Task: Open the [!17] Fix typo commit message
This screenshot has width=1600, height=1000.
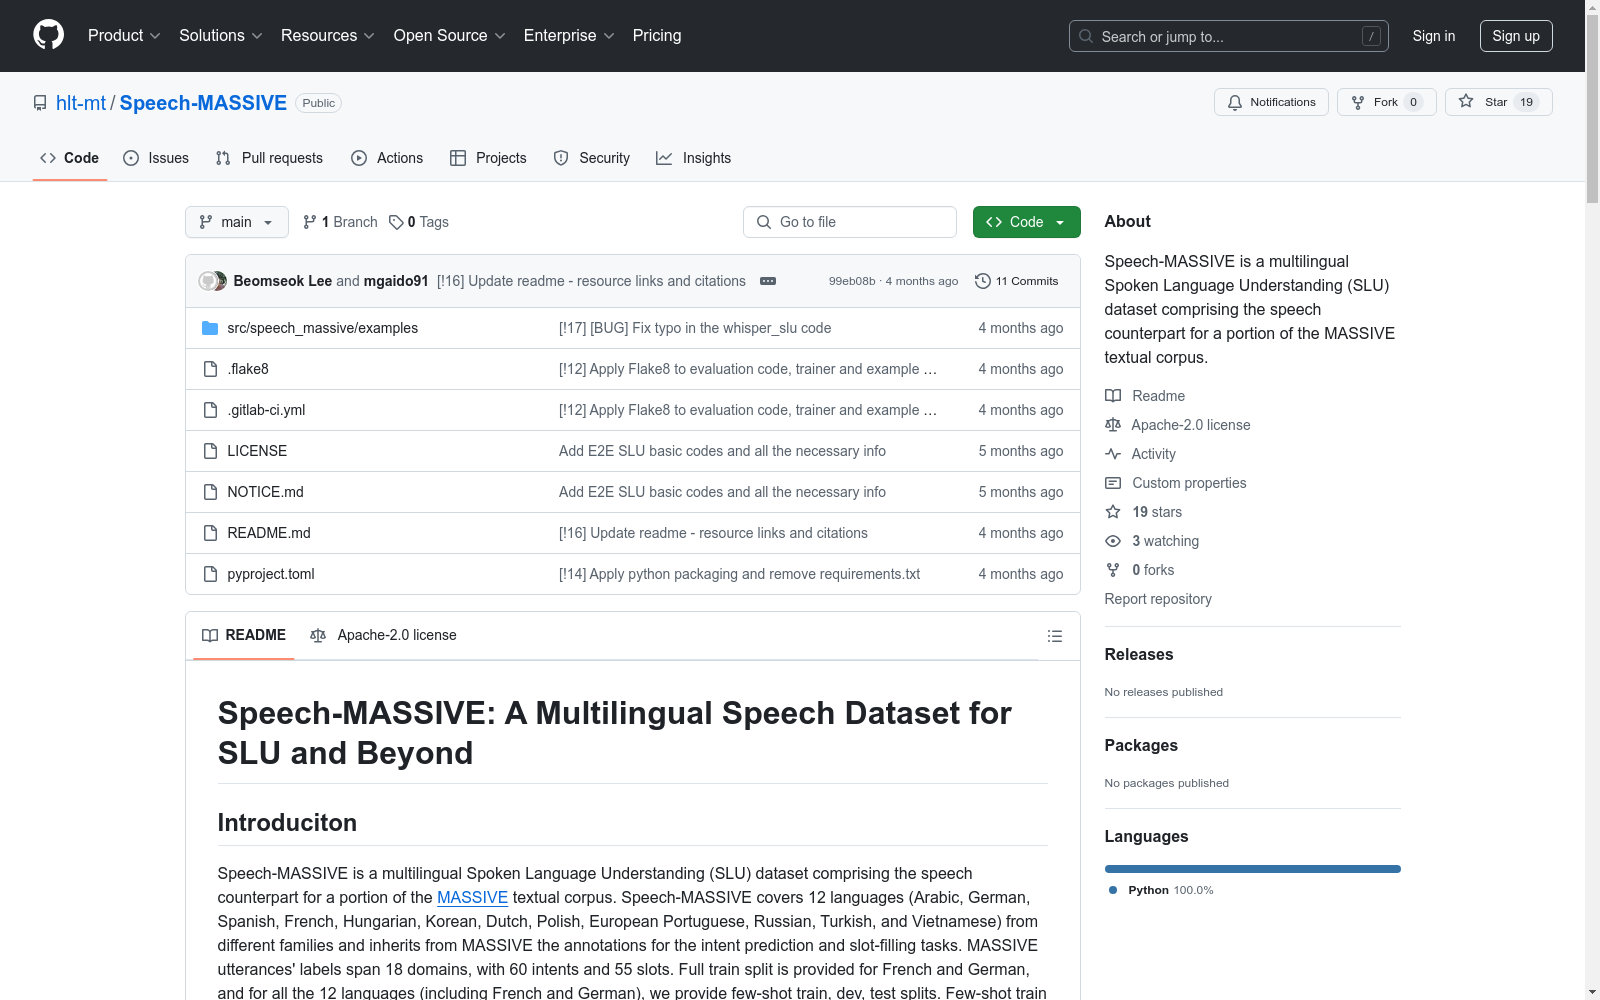Action: [x=695, y=328]
